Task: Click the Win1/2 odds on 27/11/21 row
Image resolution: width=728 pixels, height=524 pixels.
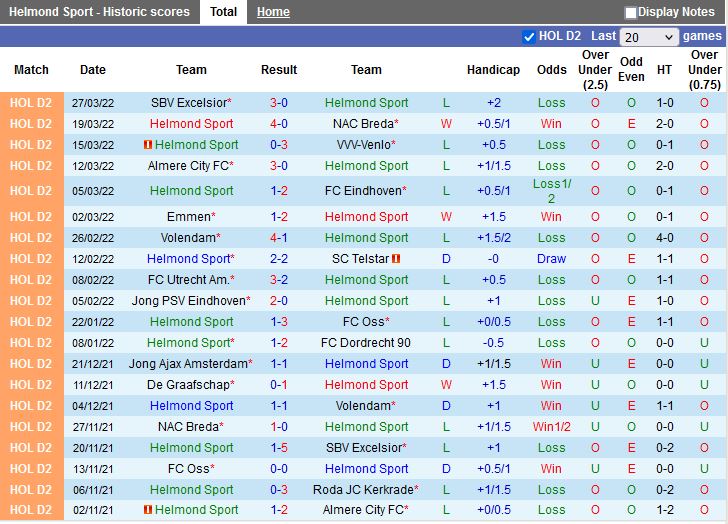Action: pos(552,427)
